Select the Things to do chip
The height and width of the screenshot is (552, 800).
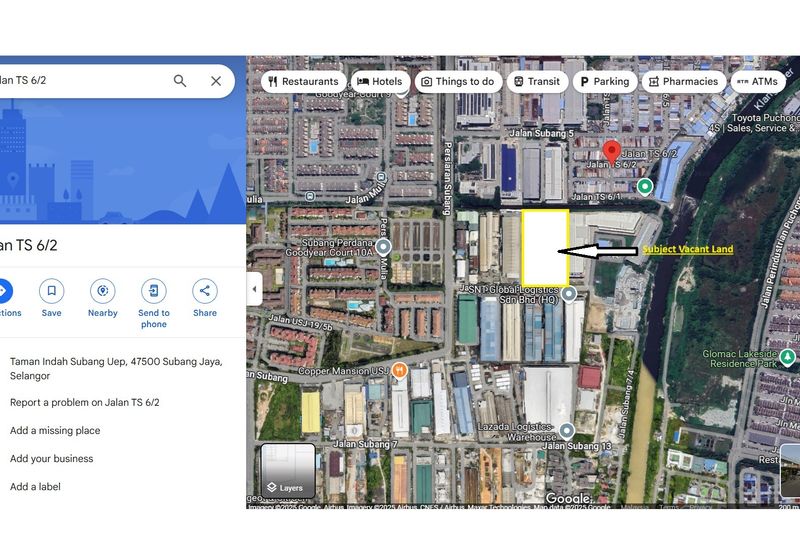[457, 81]
